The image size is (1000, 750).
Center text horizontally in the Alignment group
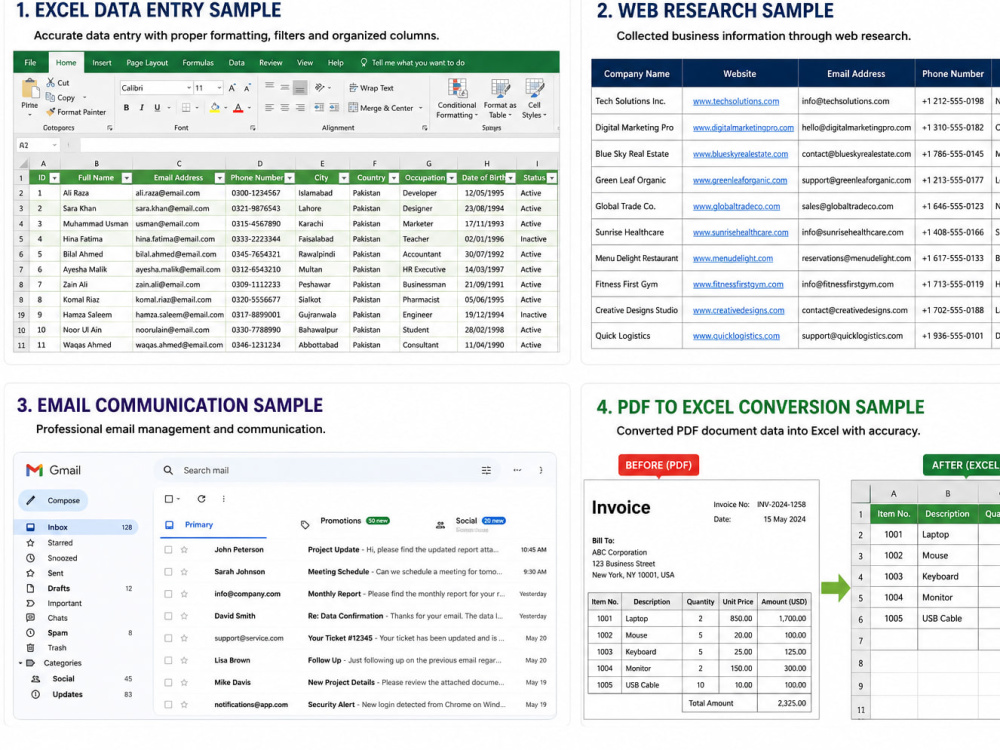[284, 108]
